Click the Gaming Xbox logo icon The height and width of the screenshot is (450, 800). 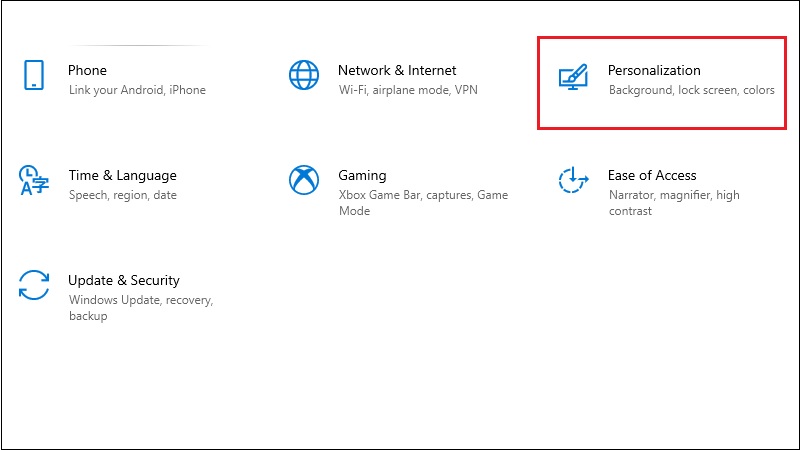[x=304, y=180]
